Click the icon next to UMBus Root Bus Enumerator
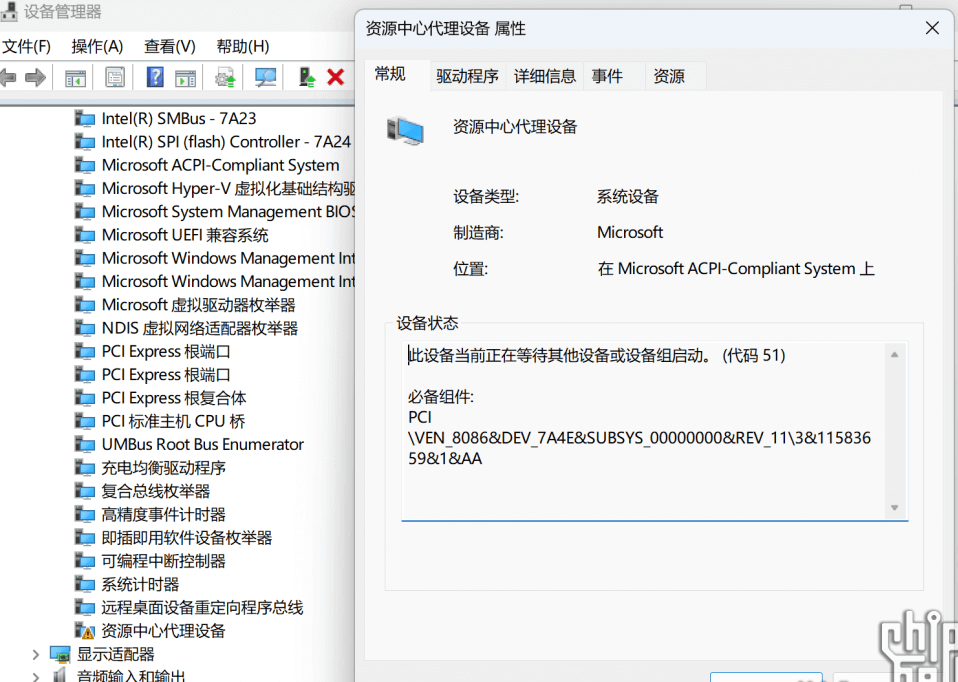The height and width of the screenshot is (682, 958). pos(84,444)
